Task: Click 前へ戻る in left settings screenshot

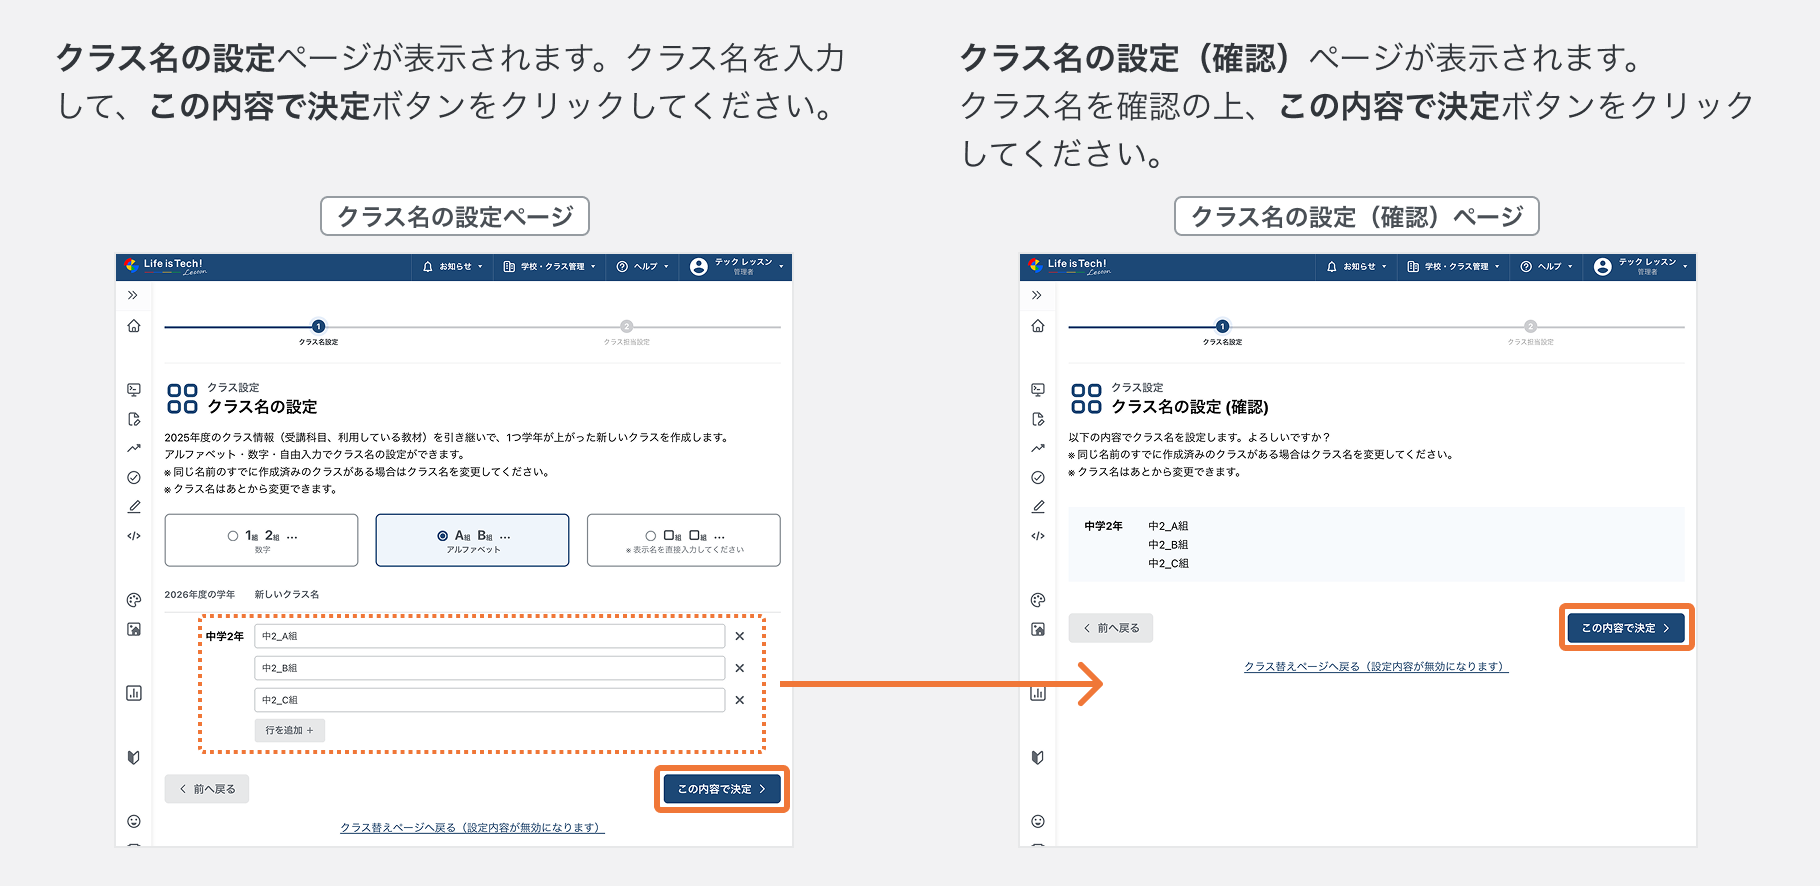Action: (207, 789)
